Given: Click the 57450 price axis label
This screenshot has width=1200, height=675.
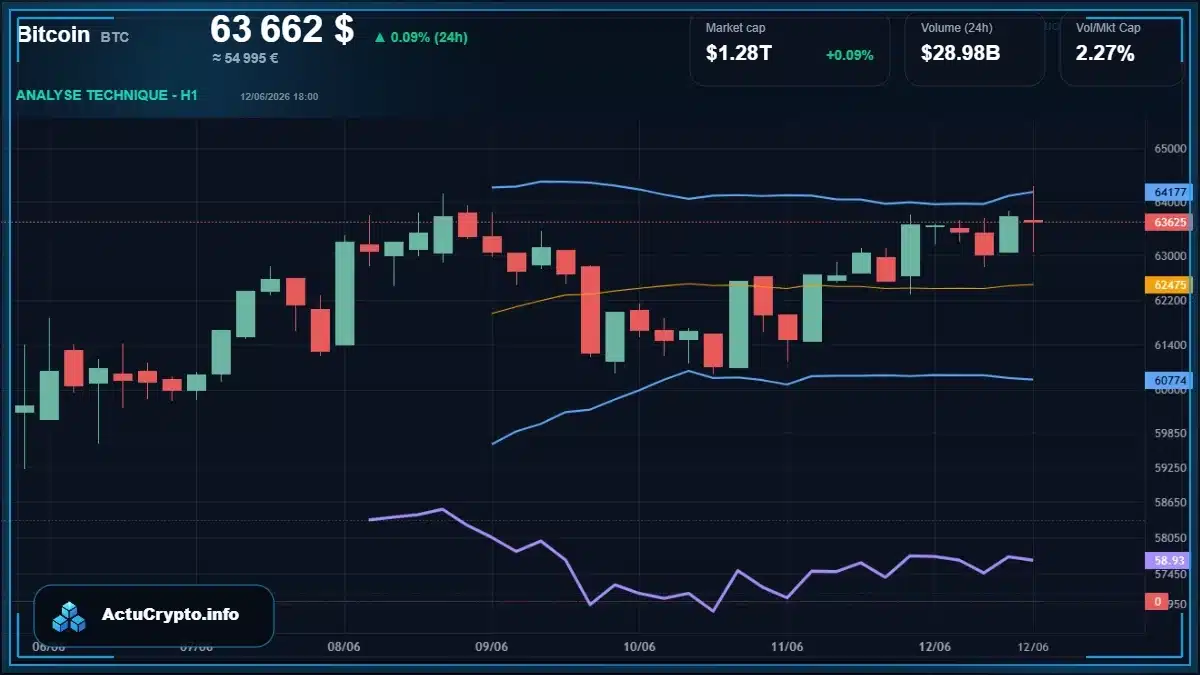Looking at the screenshot, I should pyautogui.click(x=1169, y=574).
